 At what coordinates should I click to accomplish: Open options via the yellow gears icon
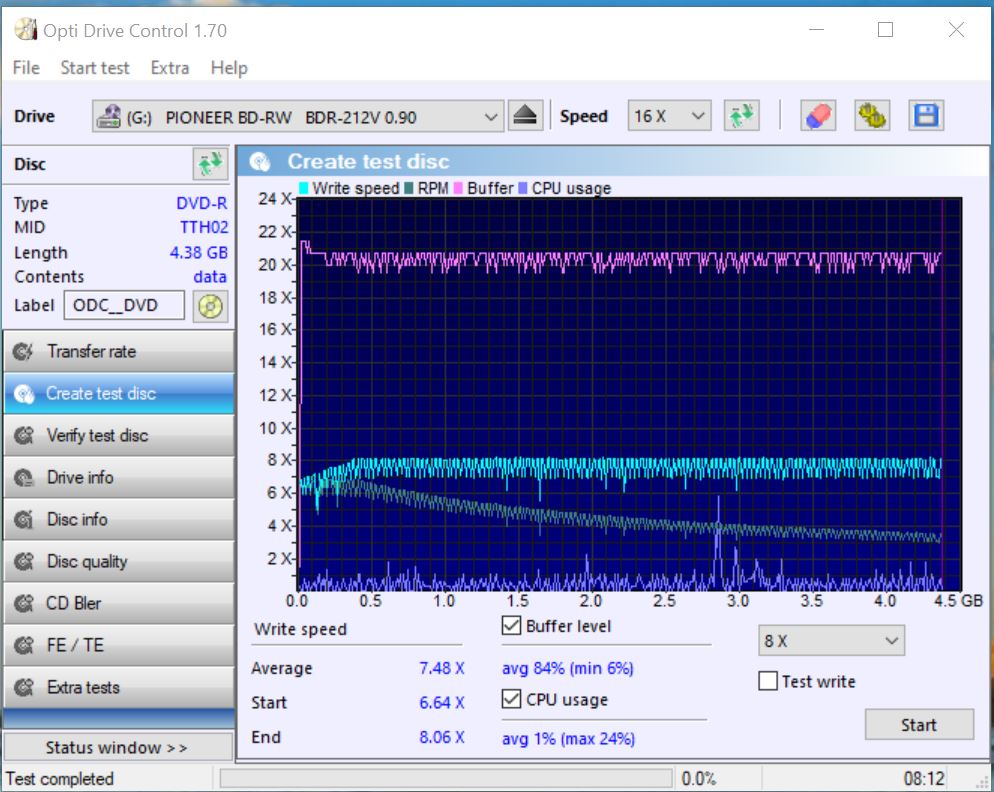[872, 116]
